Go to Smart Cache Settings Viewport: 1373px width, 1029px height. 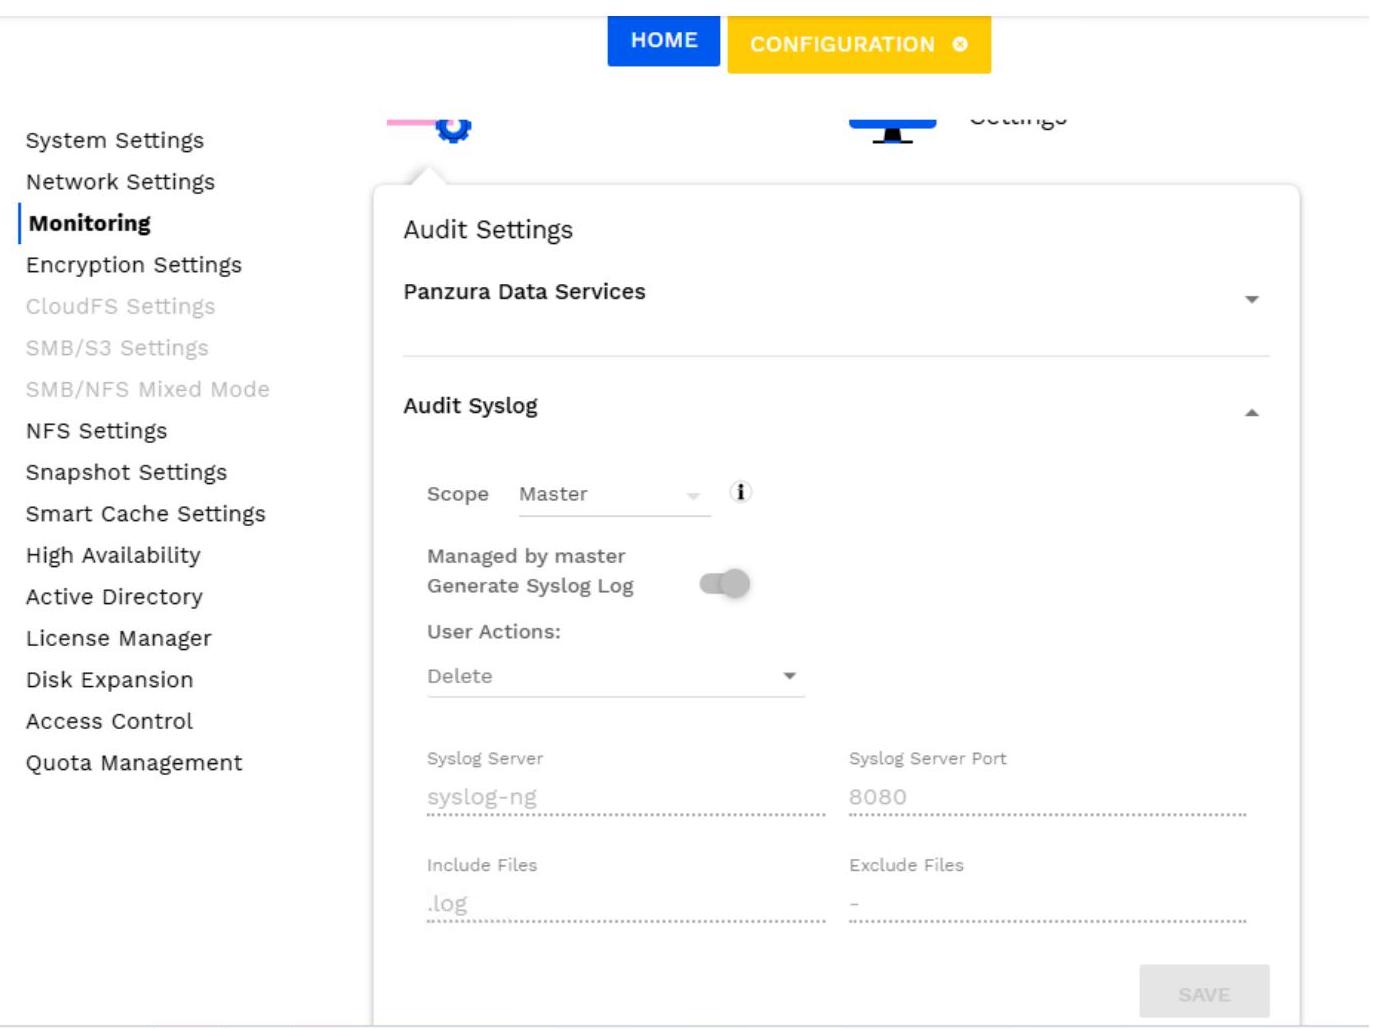click(x=146, y=514)
